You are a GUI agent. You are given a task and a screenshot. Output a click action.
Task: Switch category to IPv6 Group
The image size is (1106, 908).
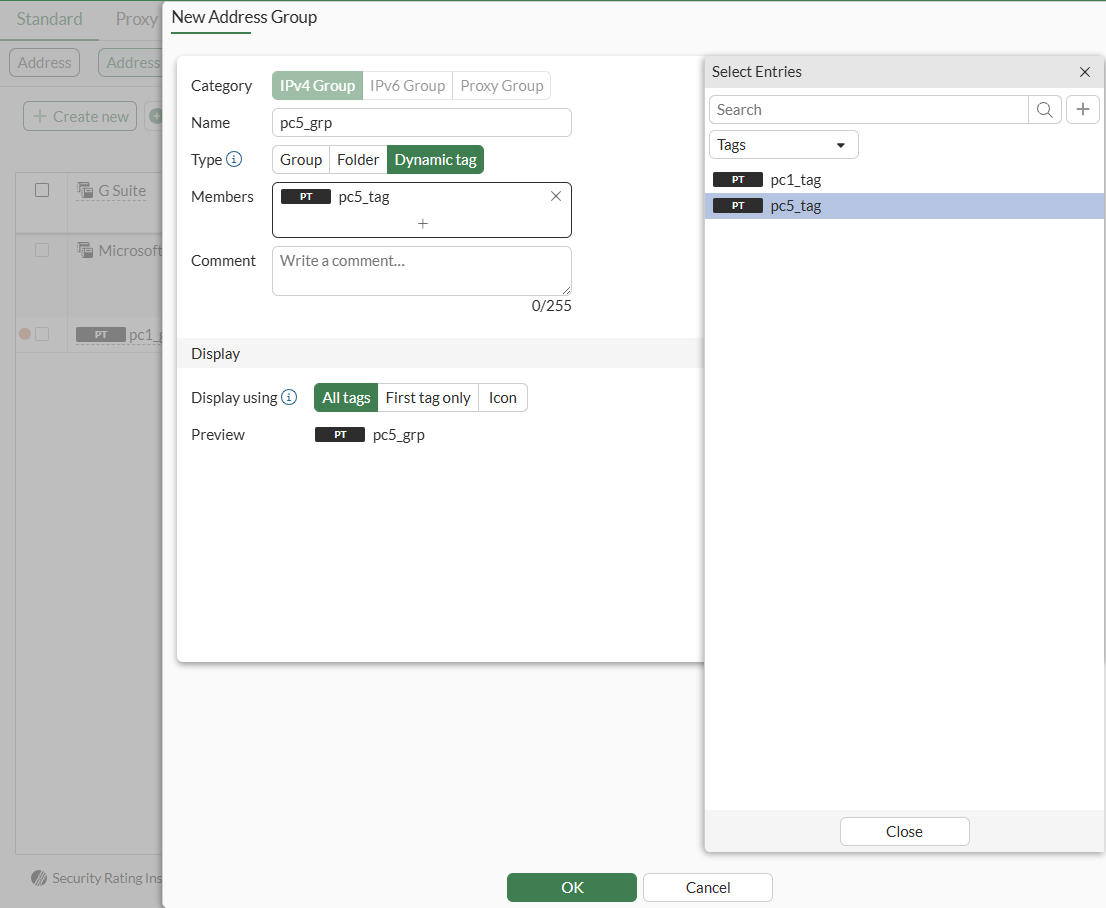(407, 86)
